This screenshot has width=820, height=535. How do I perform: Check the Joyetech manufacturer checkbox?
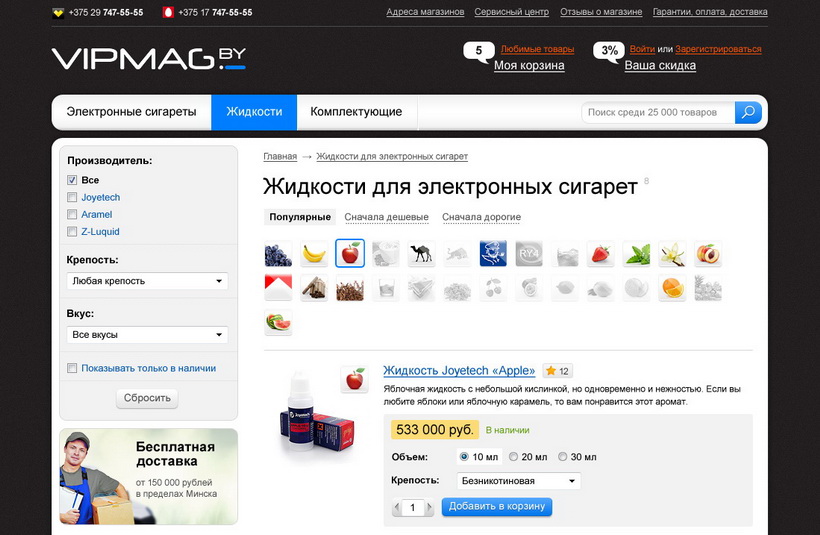72,197
